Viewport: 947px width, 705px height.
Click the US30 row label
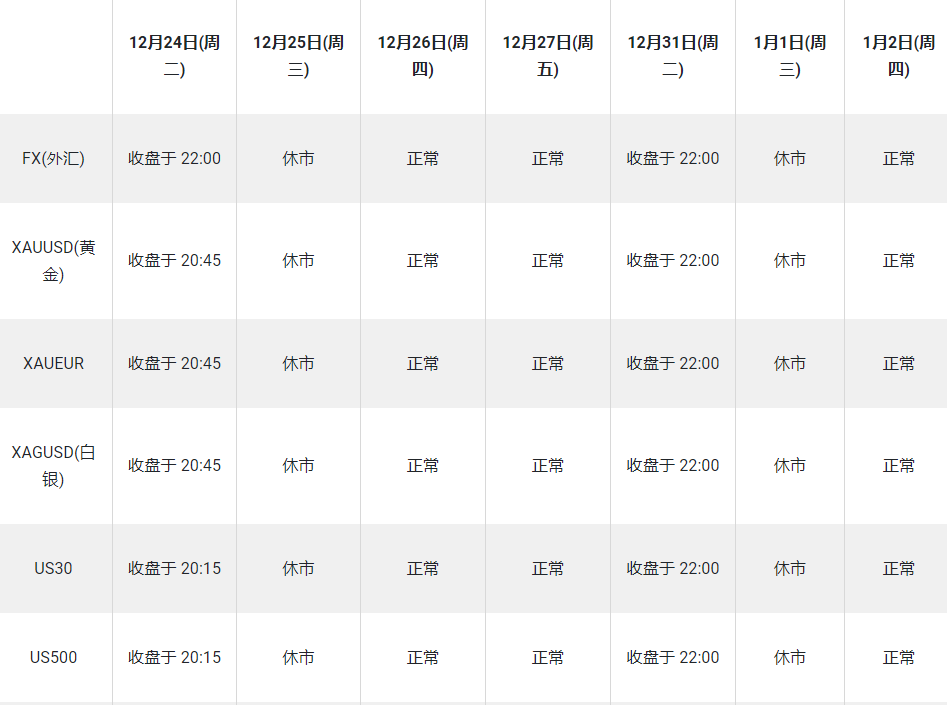(x=53, y=568)
